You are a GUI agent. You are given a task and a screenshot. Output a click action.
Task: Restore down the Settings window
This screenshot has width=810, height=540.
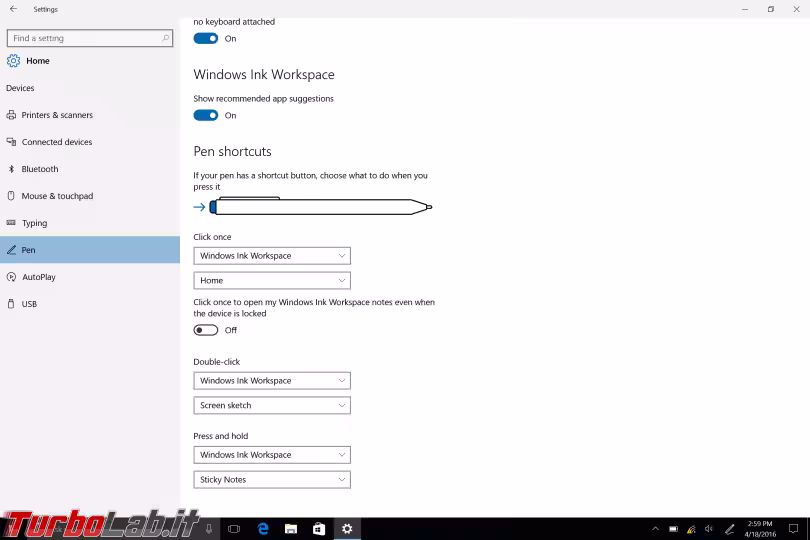click(x=771, y=9)
